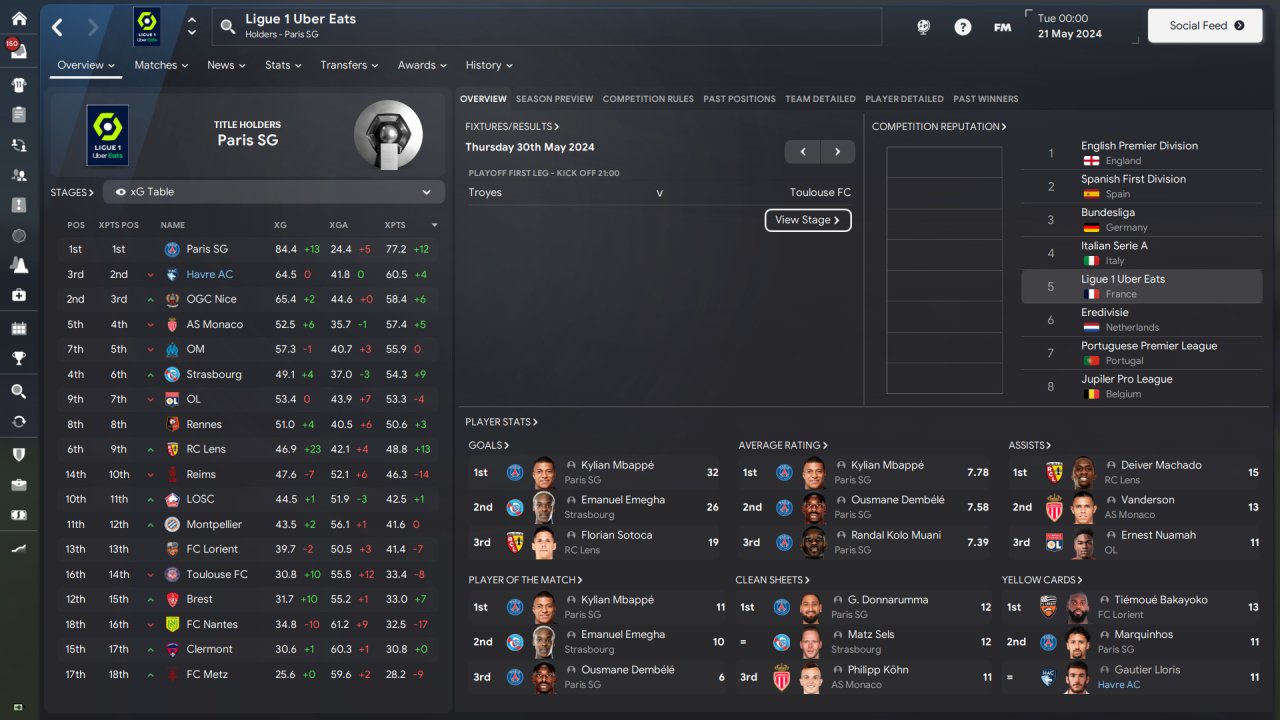Open the Player Stats section link
The image size is (1280, 720).
[501, 422]
